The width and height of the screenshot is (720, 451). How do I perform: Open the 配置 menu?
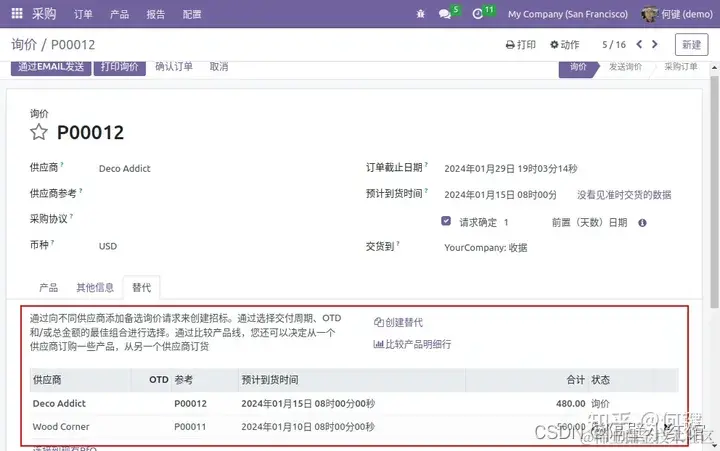(x=192, y=14)
